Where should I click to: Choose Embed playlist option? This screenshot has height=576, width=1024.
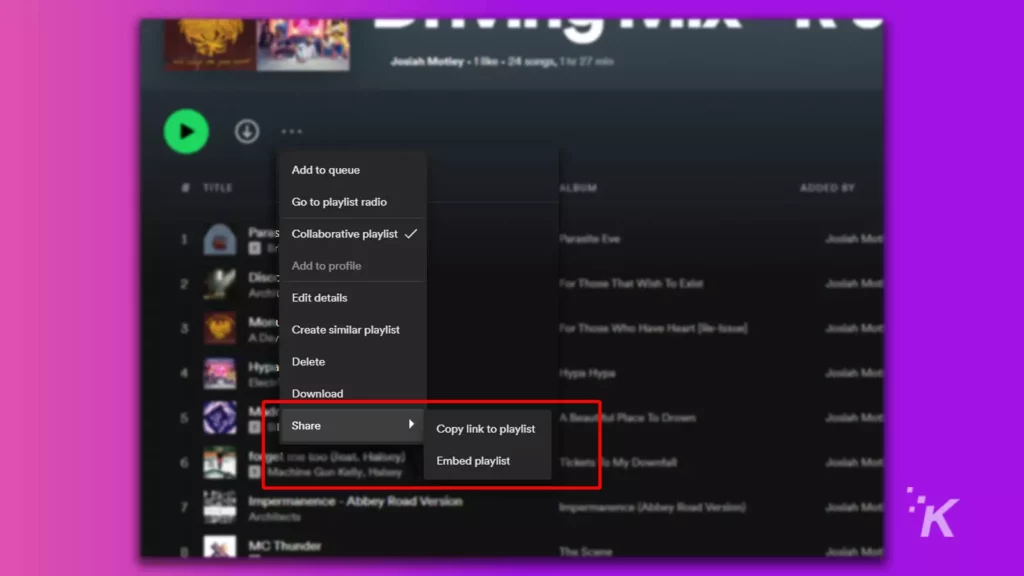[x=475, y=460]
